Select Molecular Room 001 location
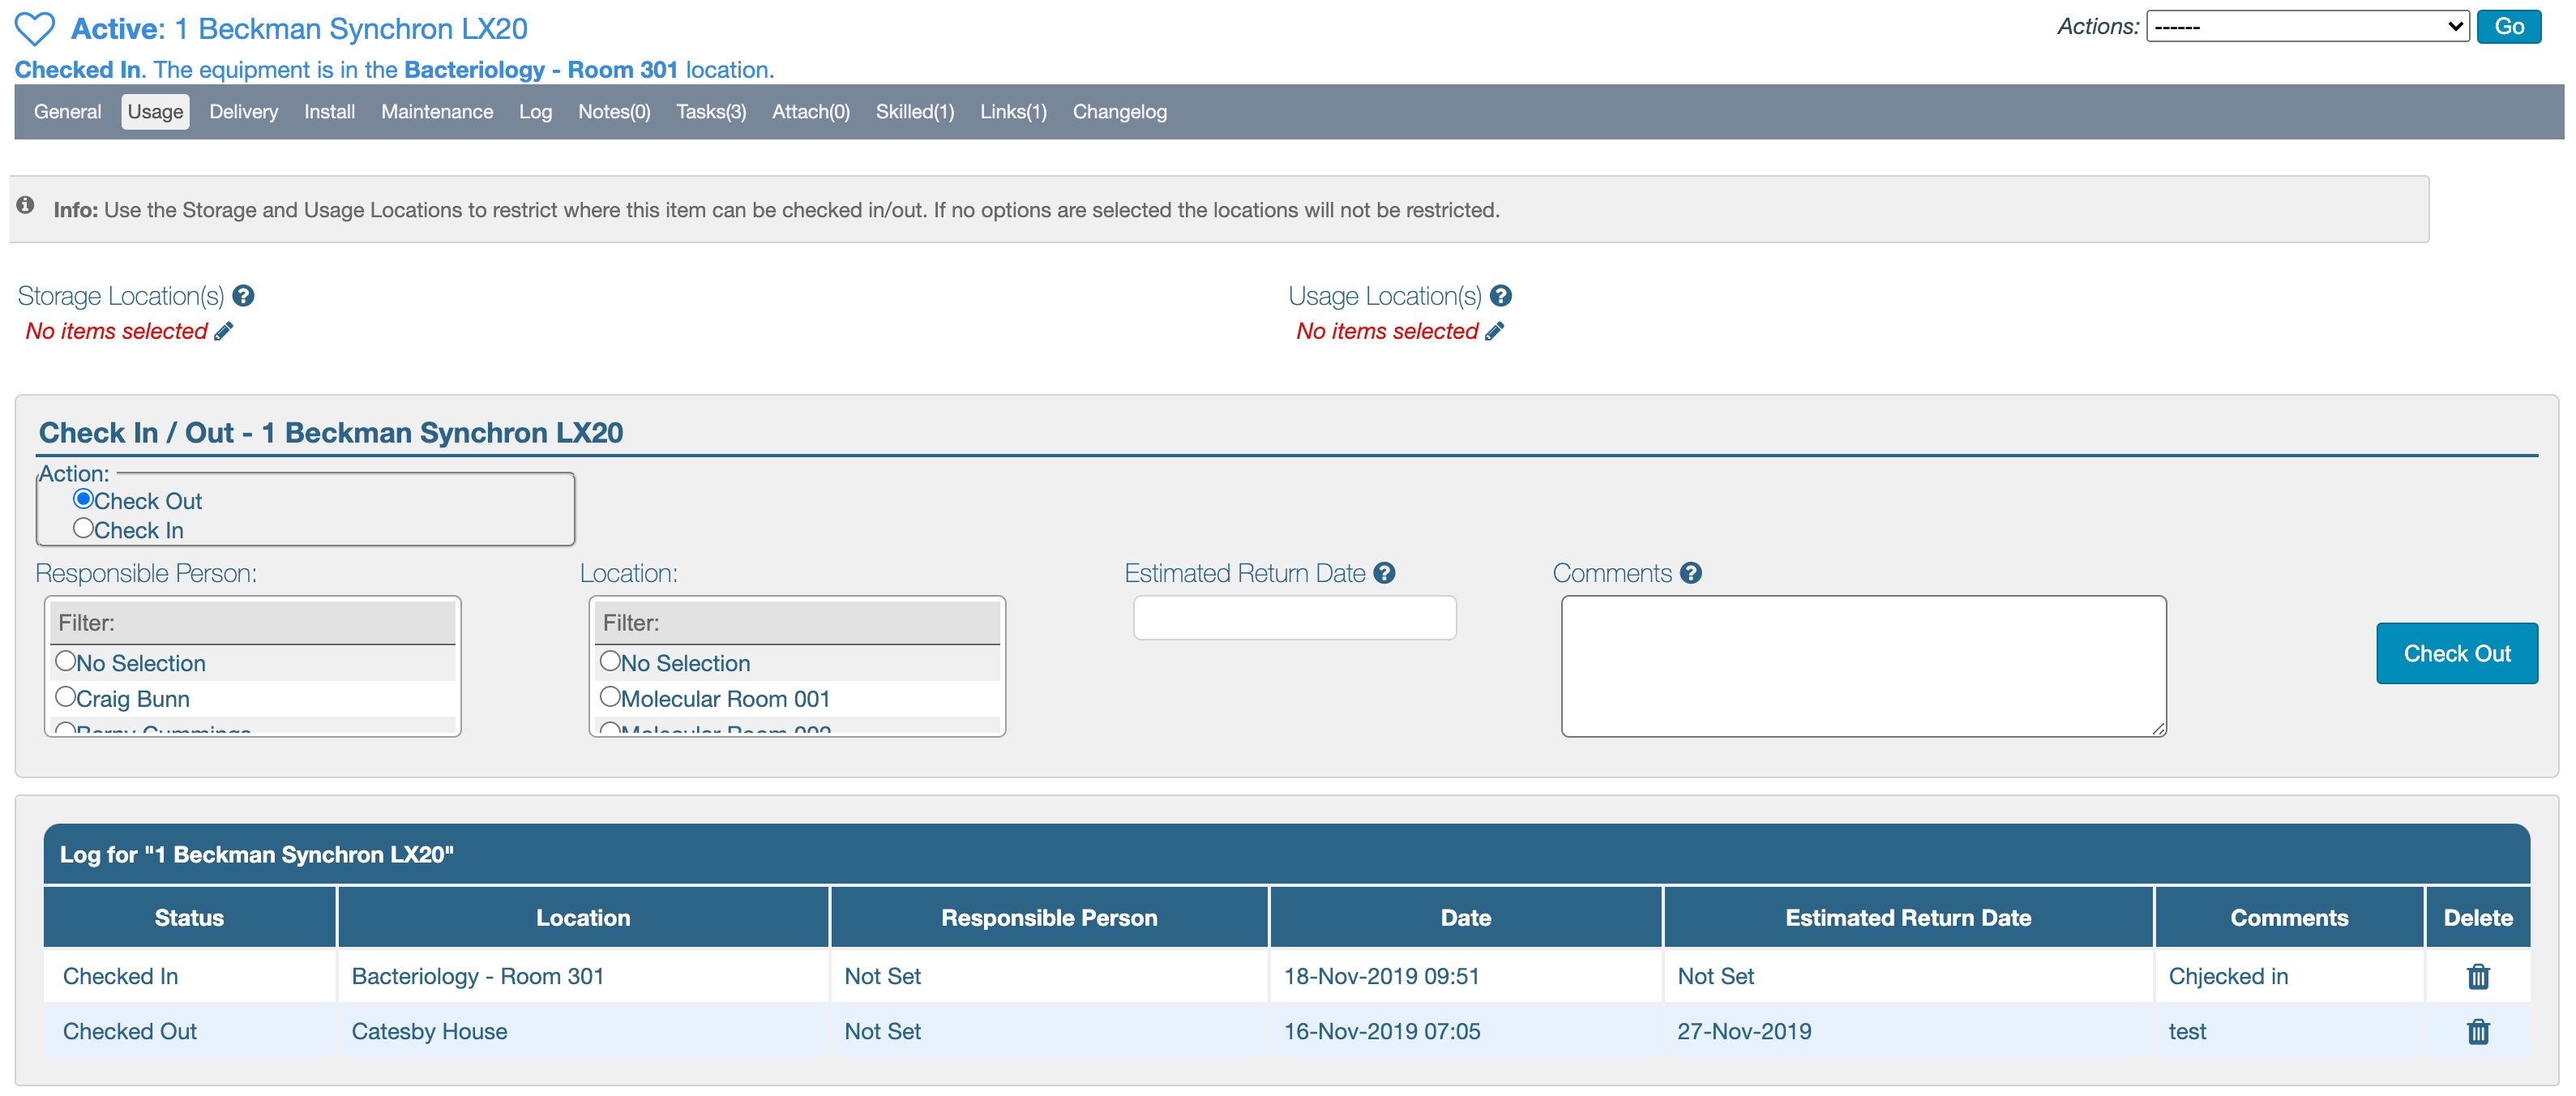This screenshot has height=1096, width=2576. pyautogui.click(x=610, y=697)
